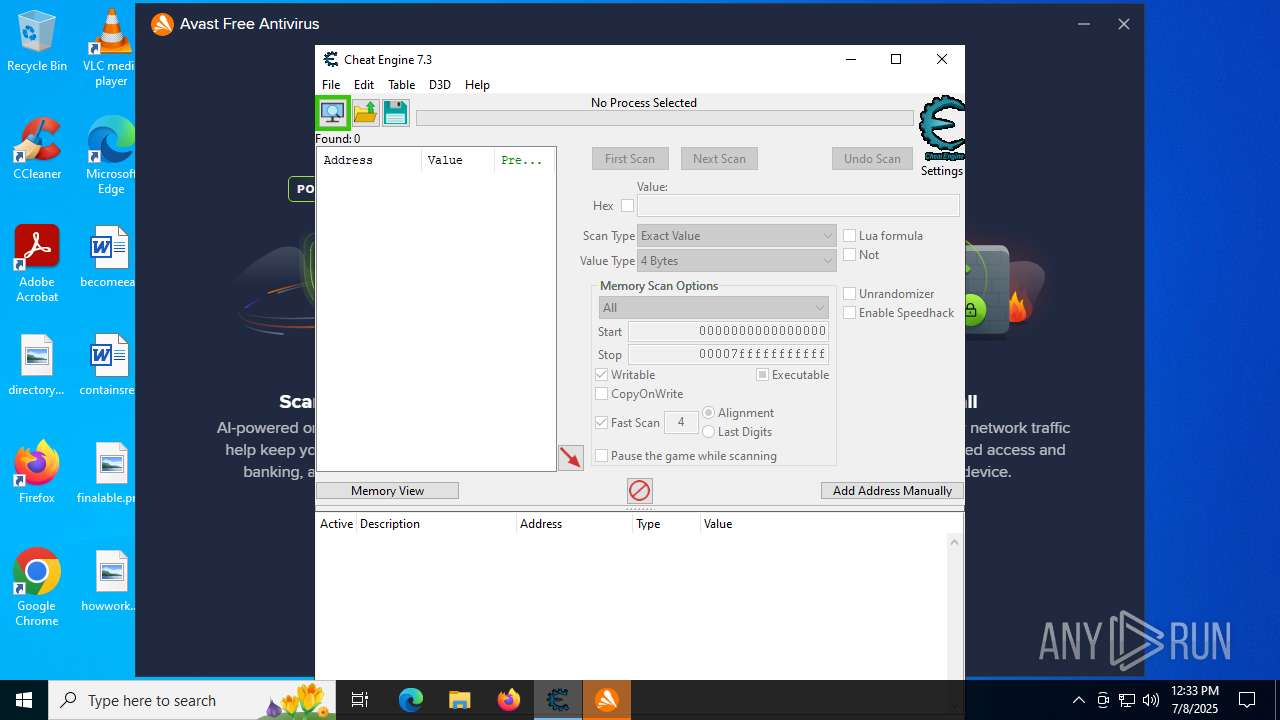Open the Value Type dropdown
Screen dimensions: 1280x720
[737, 261]
